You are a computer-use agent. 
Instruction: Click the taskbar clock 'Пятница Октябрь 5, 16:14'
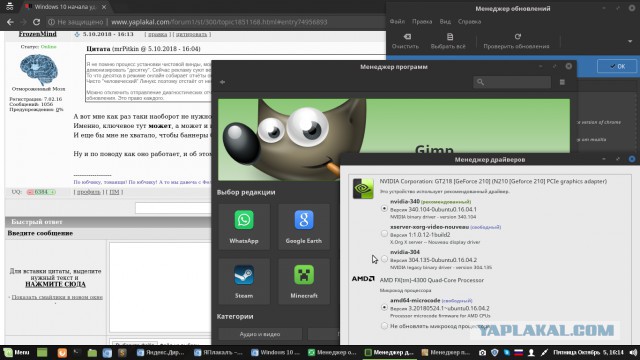coord(588,352)
